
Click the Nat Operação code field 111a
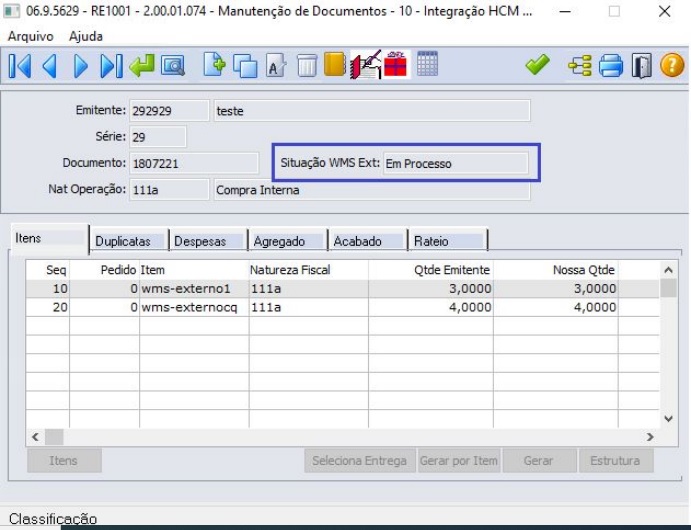pyautogui.click(x=169, y=190)
